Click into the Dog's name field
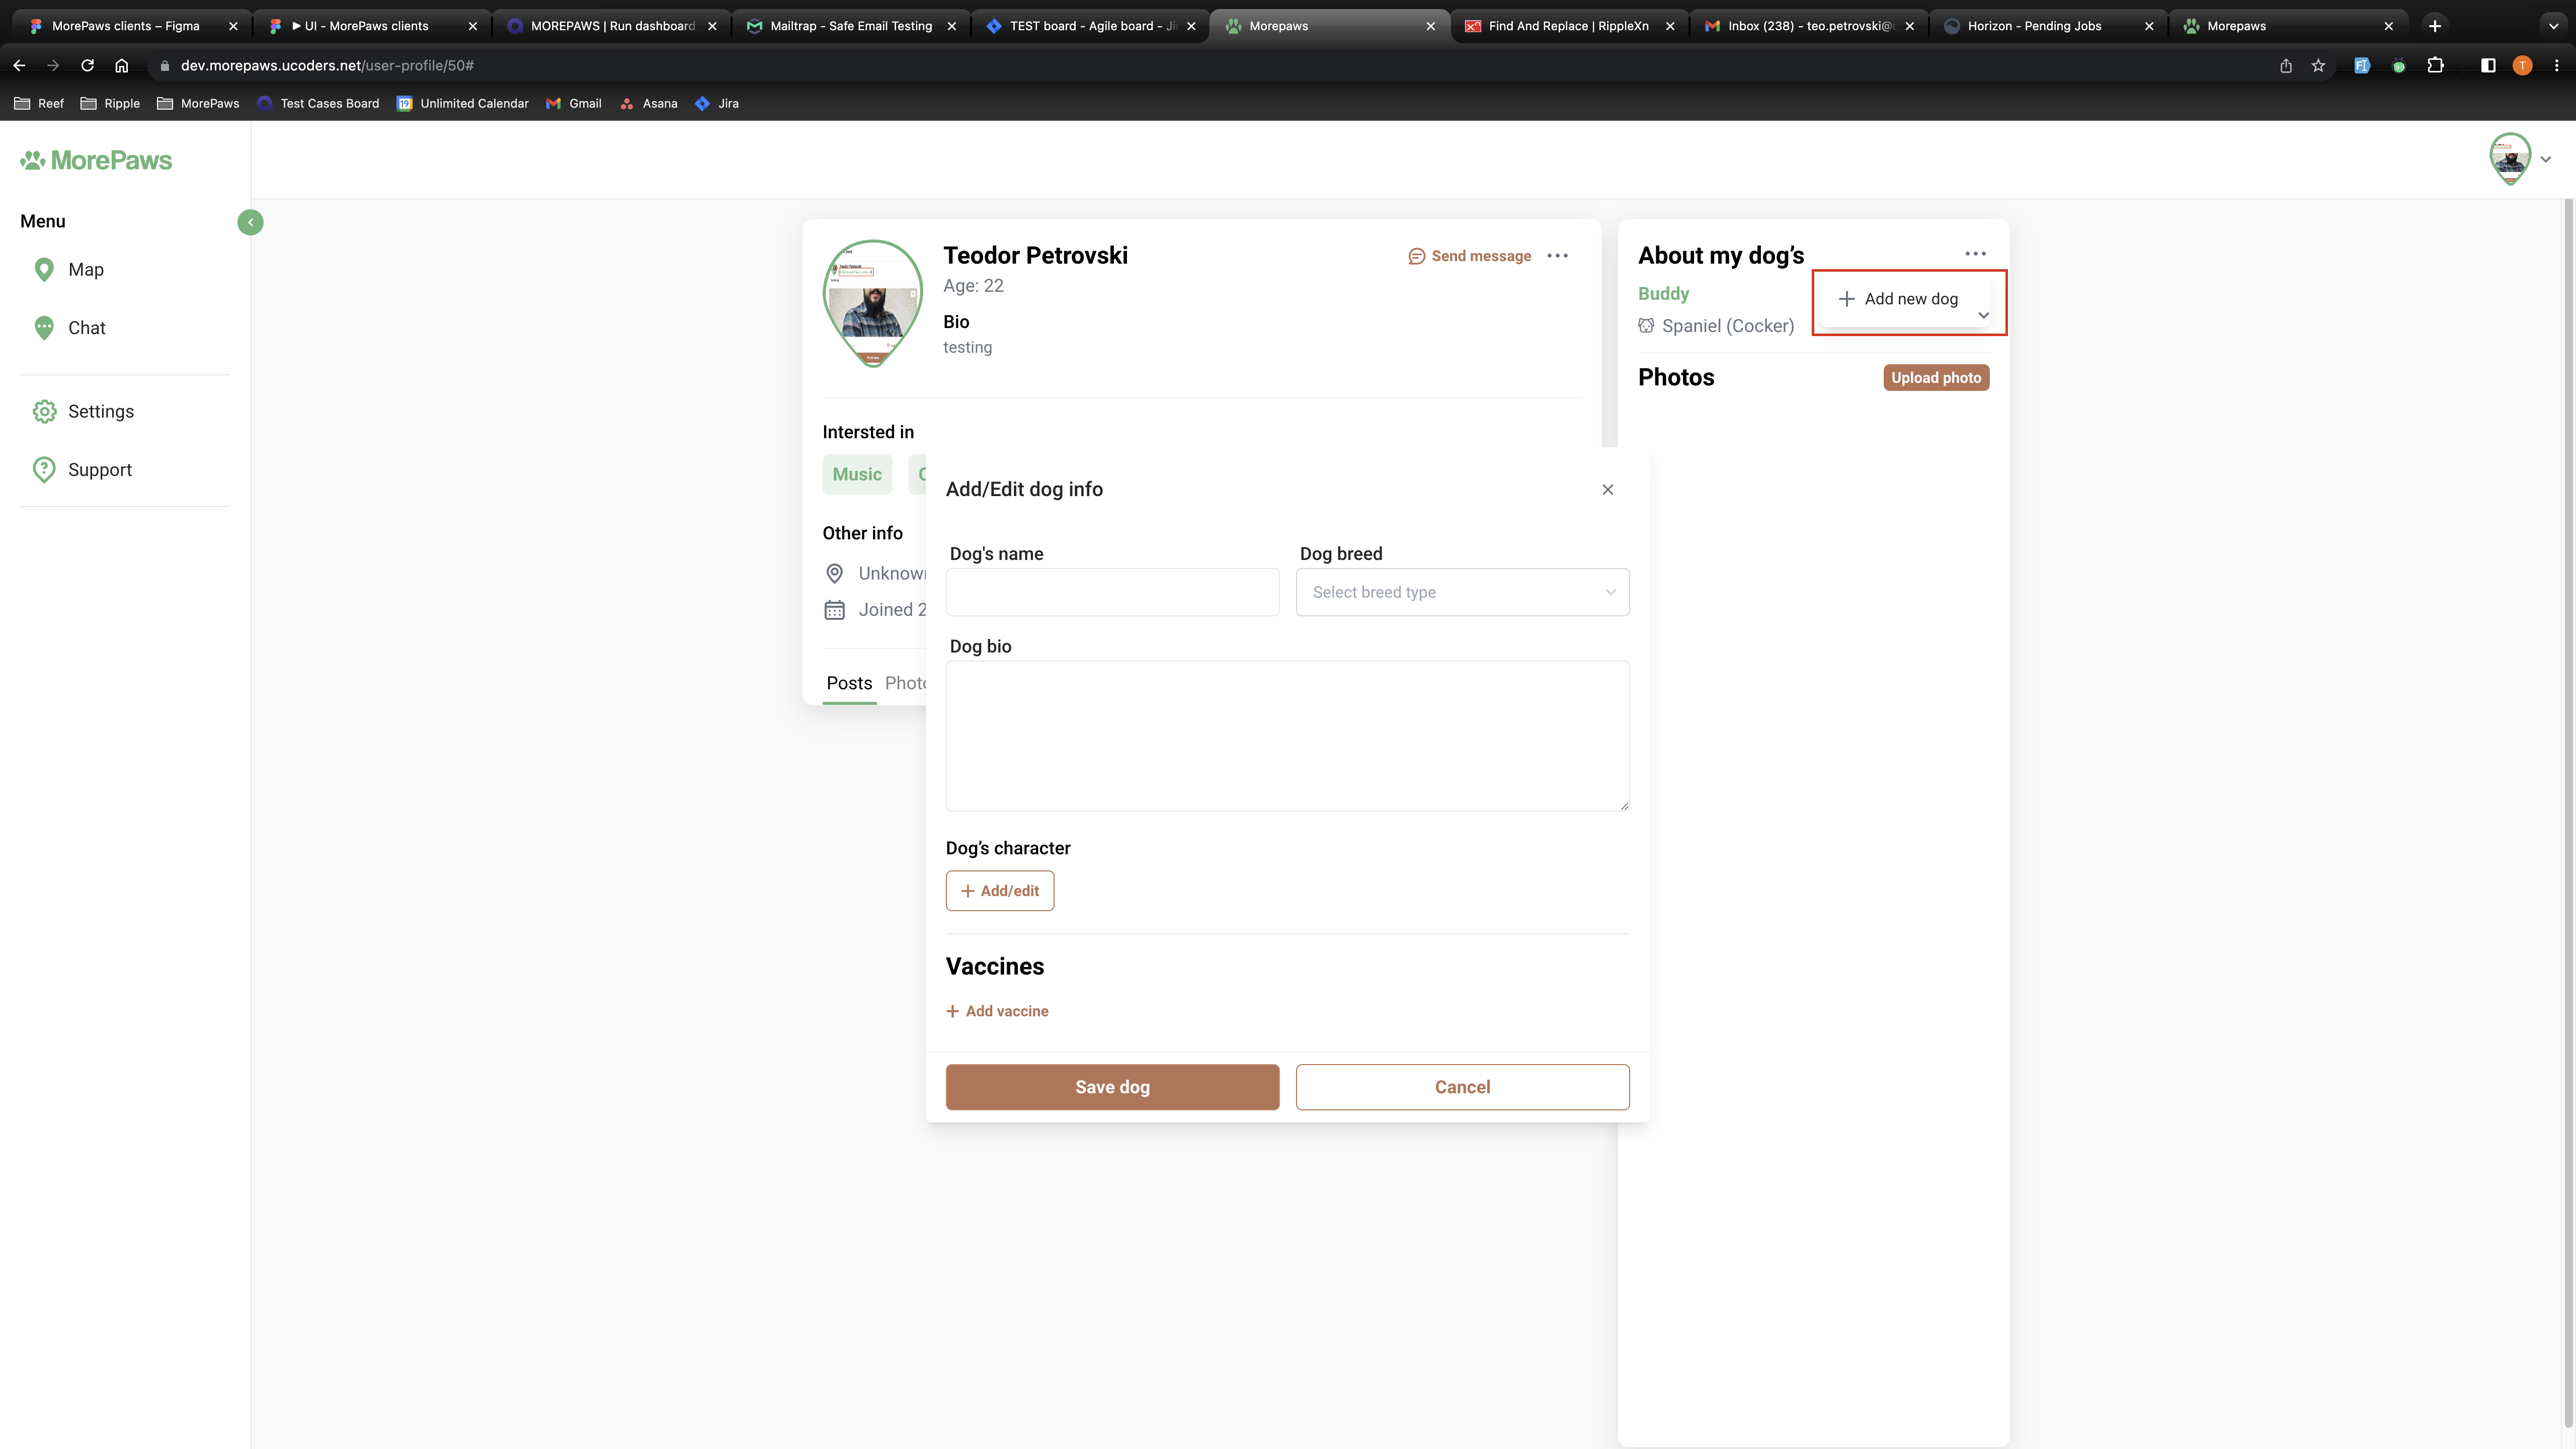Screen dimensions: 2576x1449 pos(1112,592)
